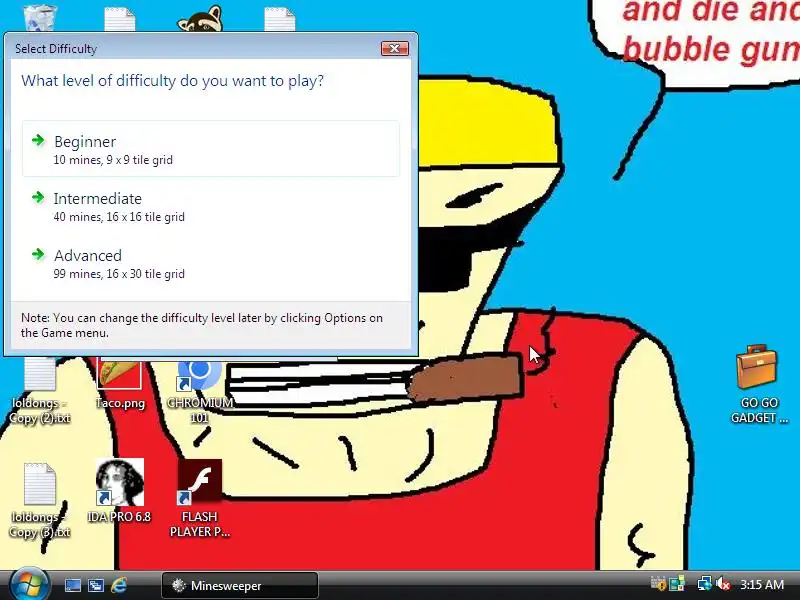
Task: Click the green arrow beside Intermediate
Action: 38,197
